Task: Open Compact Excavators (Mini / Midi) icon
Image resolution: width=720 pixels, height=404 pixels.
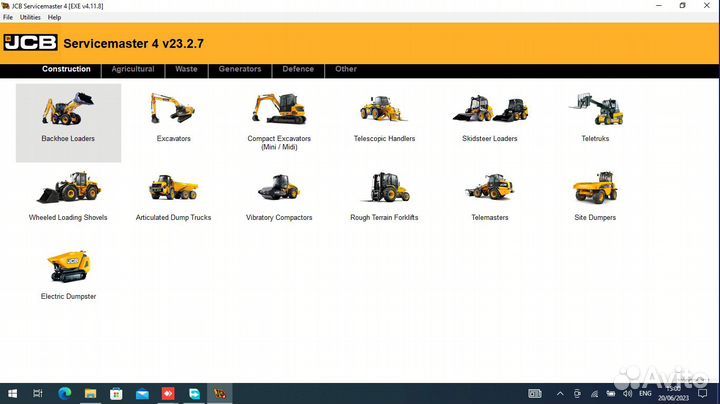Action: pos(279,109)
